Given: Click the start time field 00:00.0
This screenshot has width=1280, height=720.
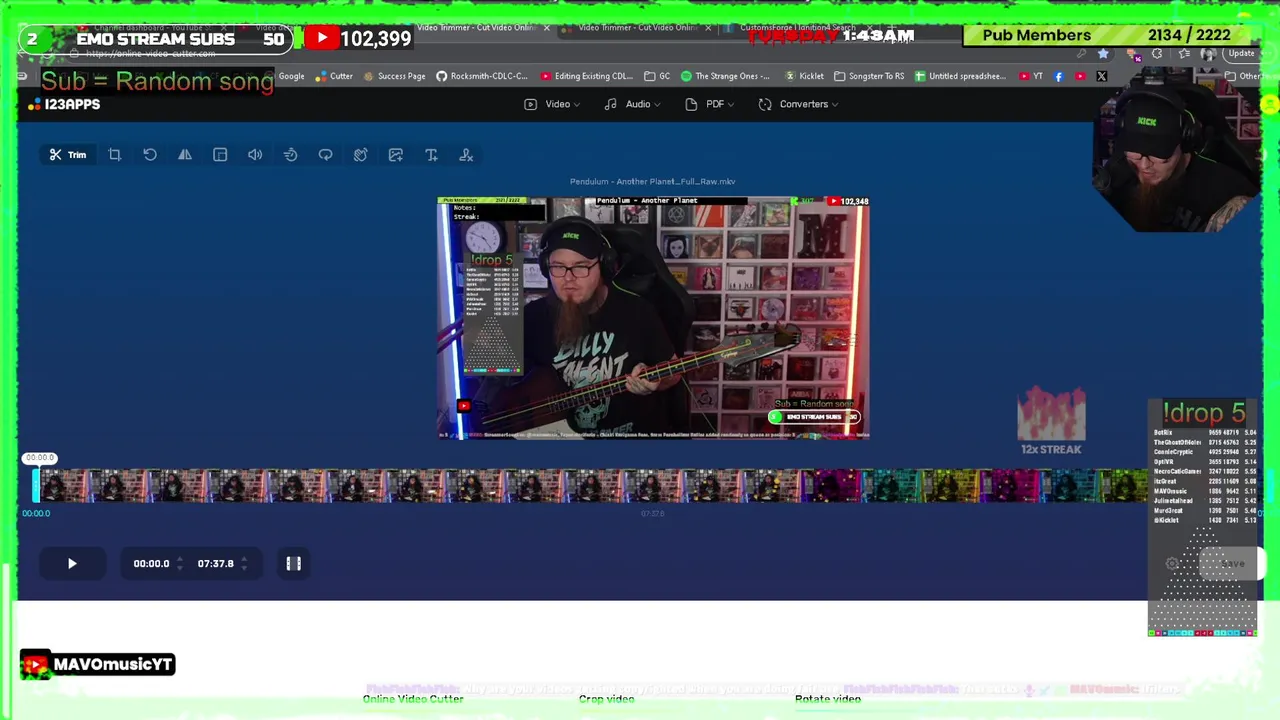Looking at the screenshot, I should [152, 564].
